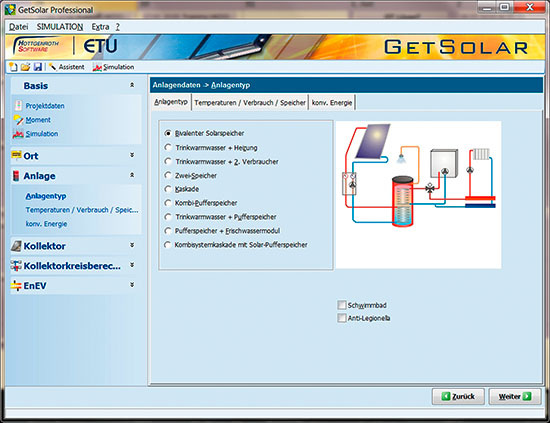
Task: Launch the Assistent wizard from the toolbar
Action: (x=67, y=67)
